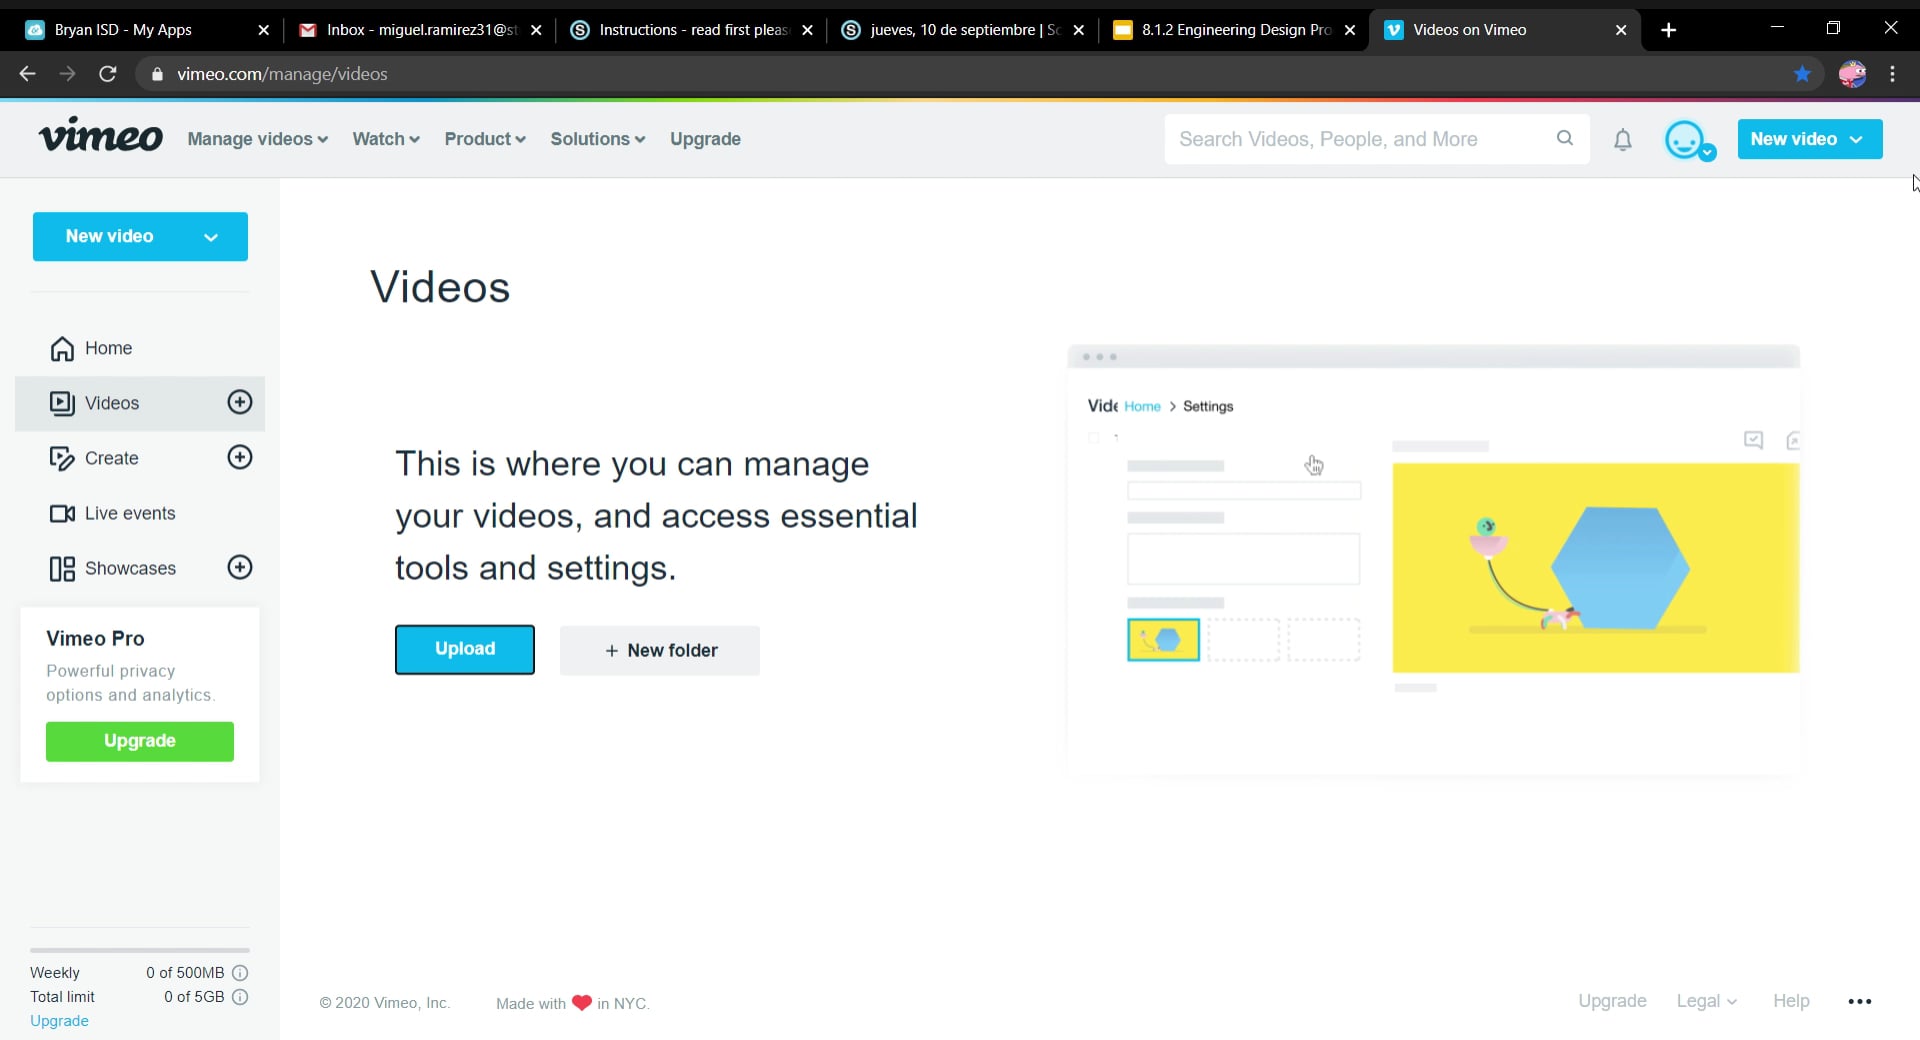Click Upgrade in the top navigation
The width and height of the screenshot is (1920, 1040).
[705, 139]
